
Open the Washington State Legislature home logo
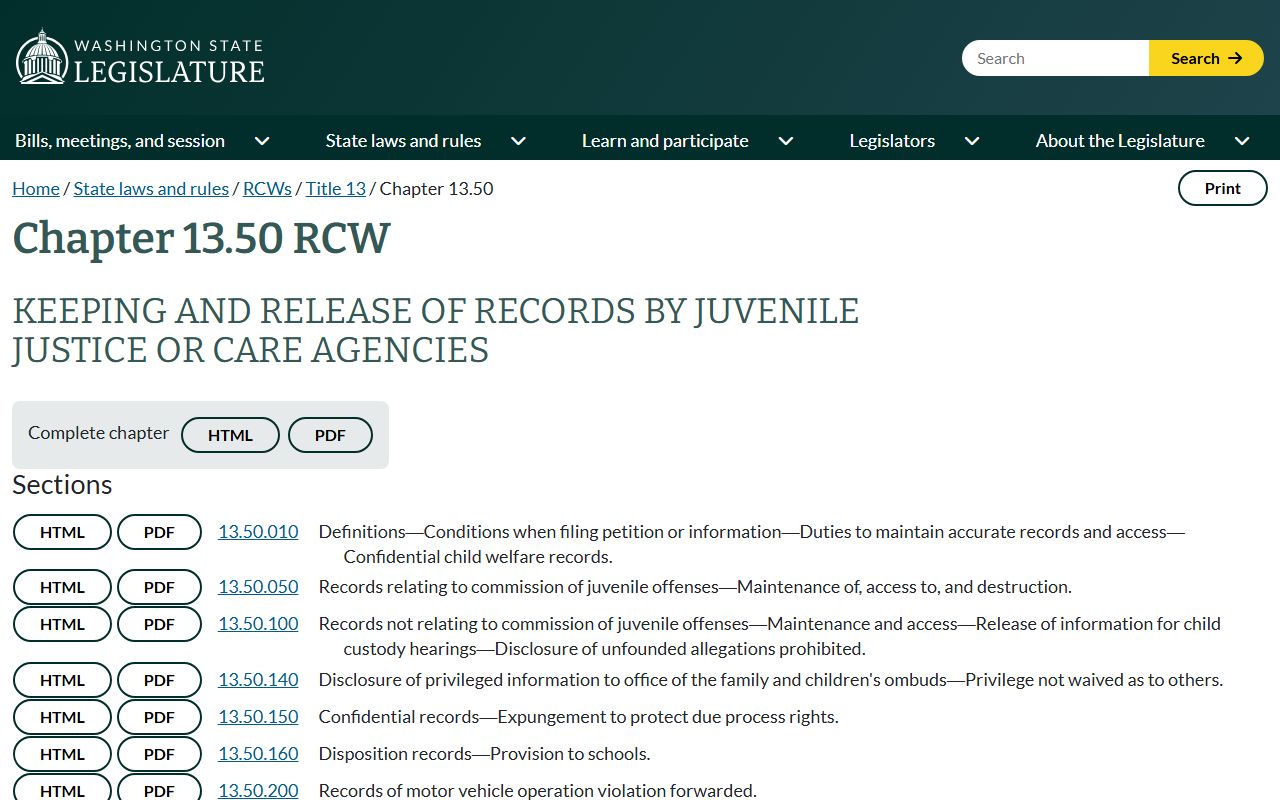(140, 58)
